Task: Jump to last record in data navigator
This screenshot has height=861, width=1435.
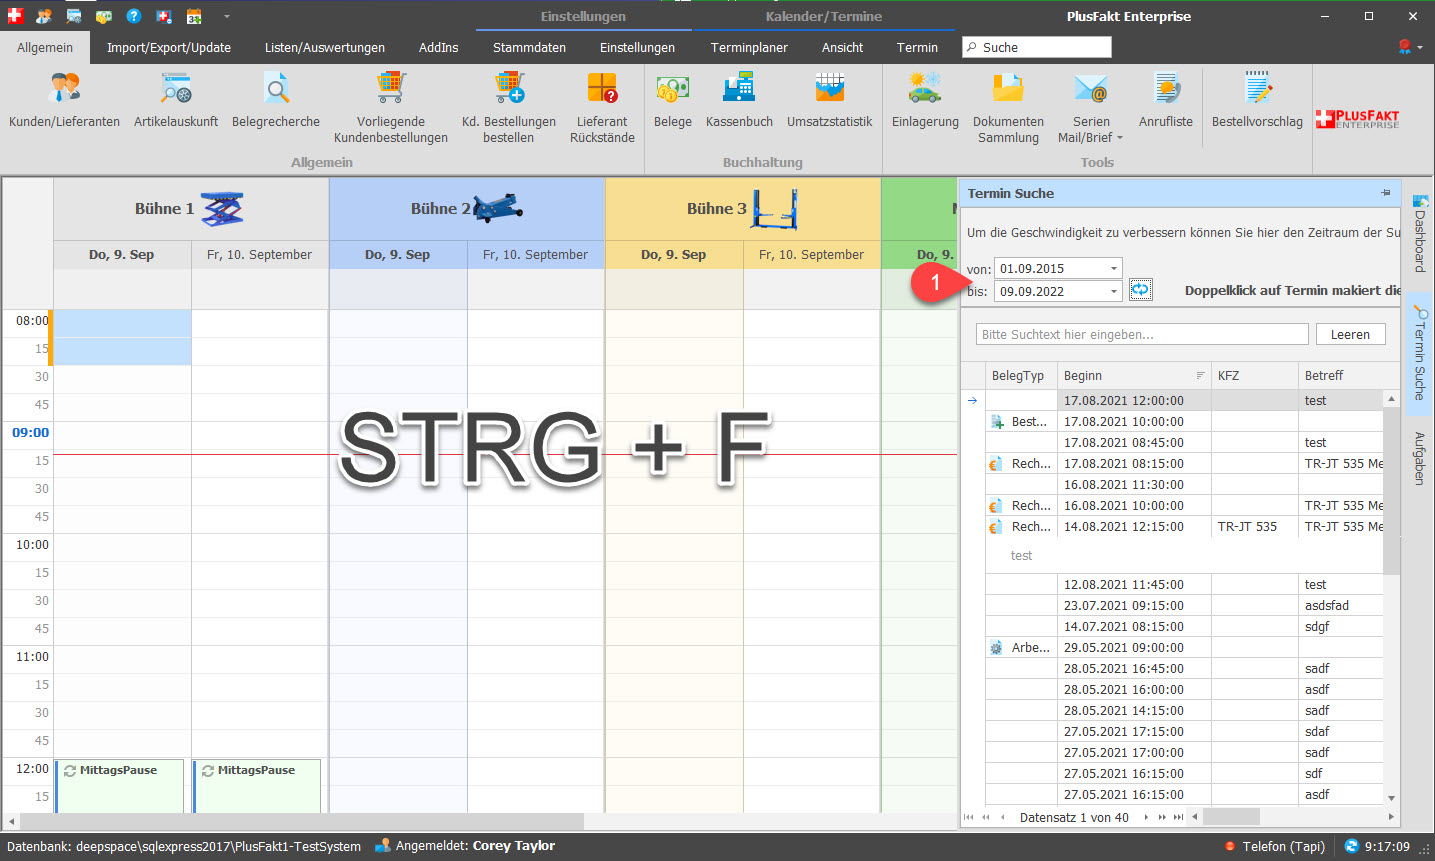Action: tap(1178, 817)
